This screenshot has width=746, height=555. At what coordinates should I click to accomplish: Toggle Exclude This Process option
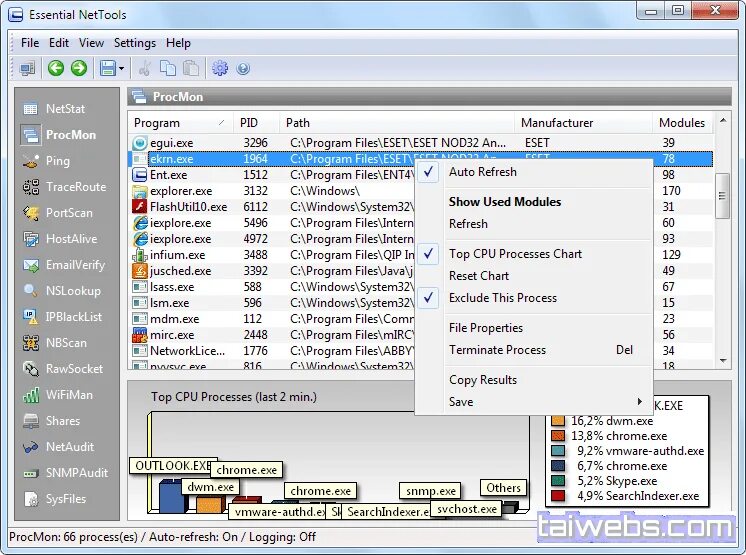[534, 298]
